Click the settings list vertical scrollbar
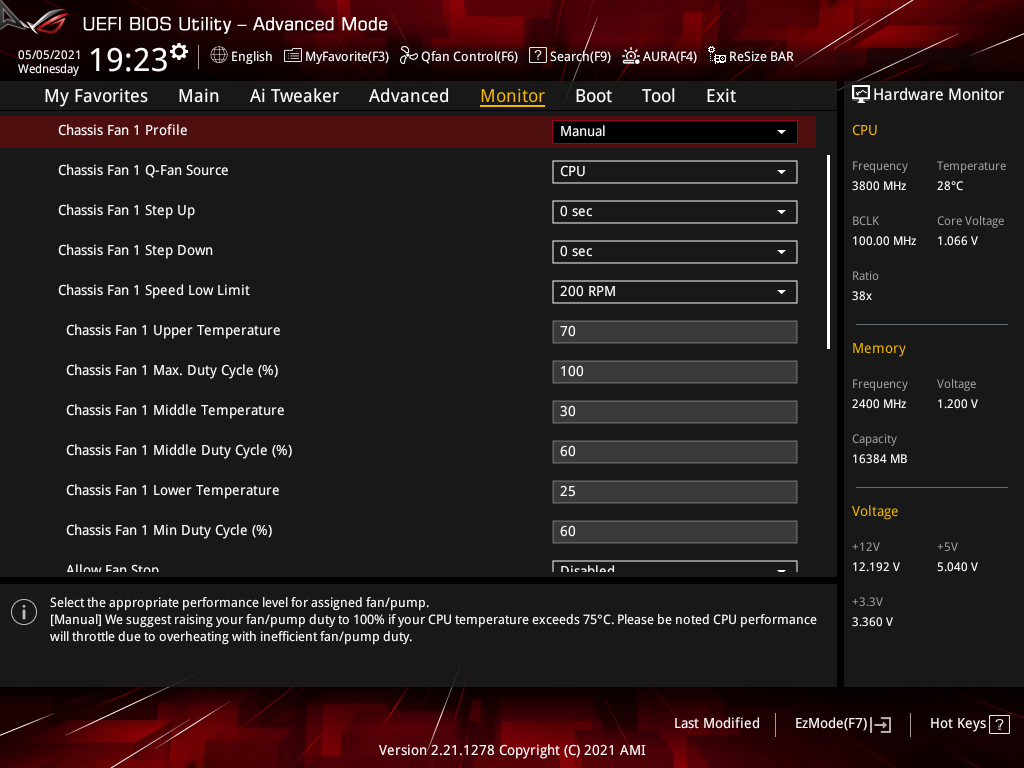The height and width of the screenshot is (768, 1024). (x=828, y=251)
